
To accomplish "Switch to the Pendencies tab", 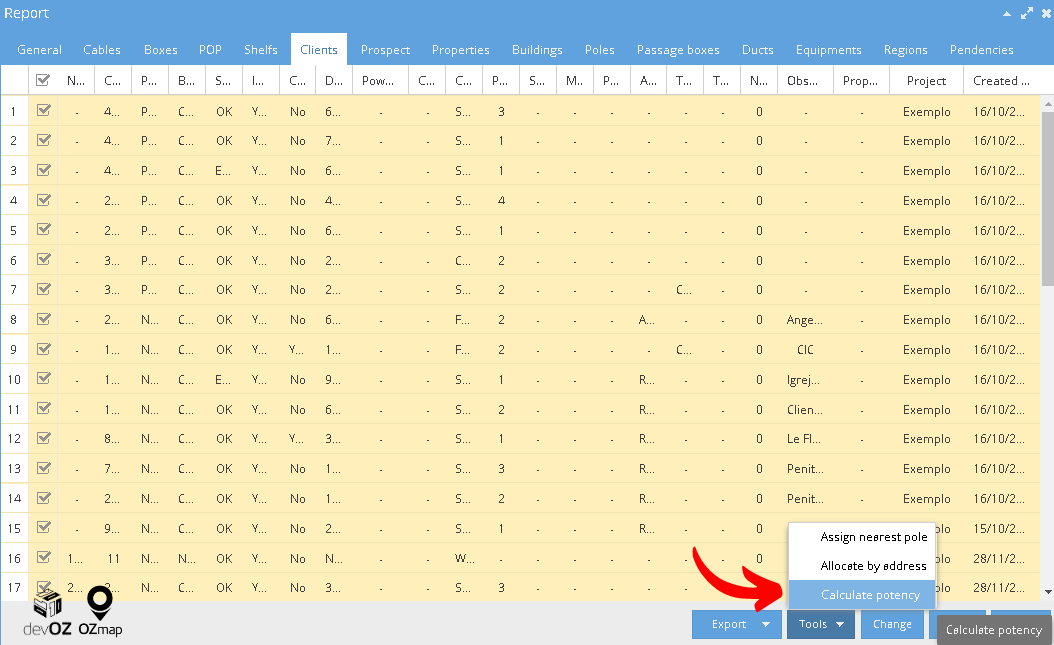I will pyautogui.click(x=981, y=50).
